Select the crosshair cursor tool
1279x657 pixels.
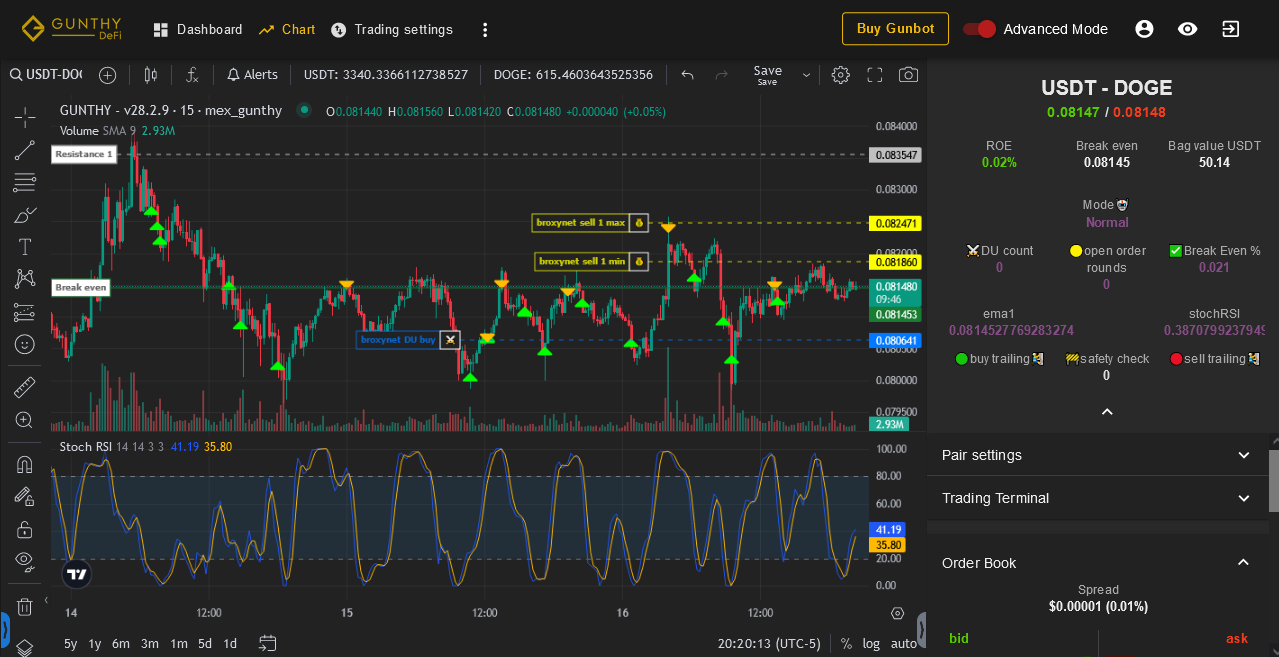[25, 118]
